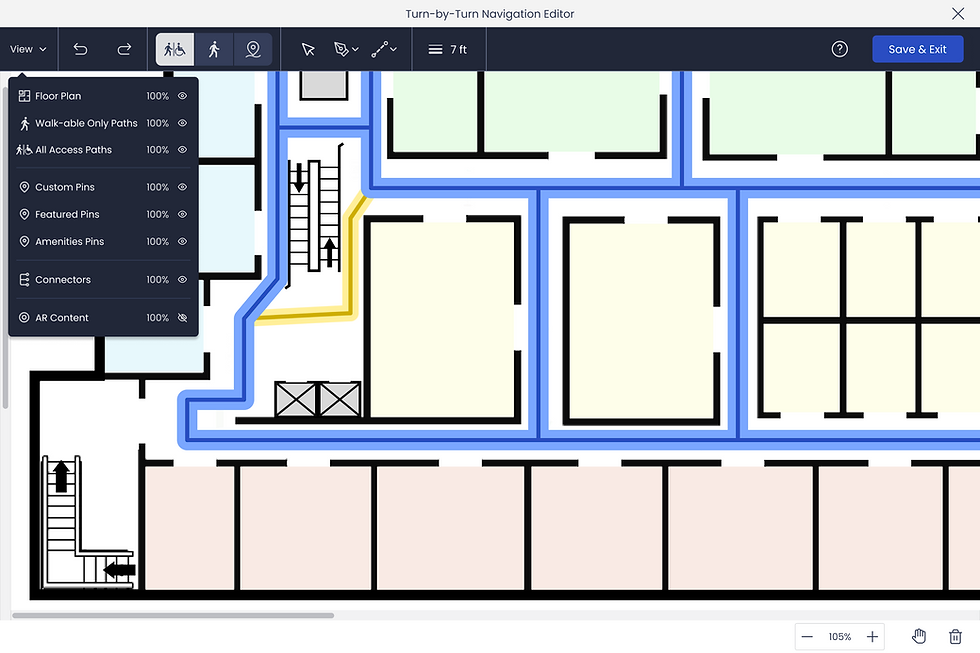Show the hidden AR Content layer
The width and height of the screenshot is (980, 653).
182,317
